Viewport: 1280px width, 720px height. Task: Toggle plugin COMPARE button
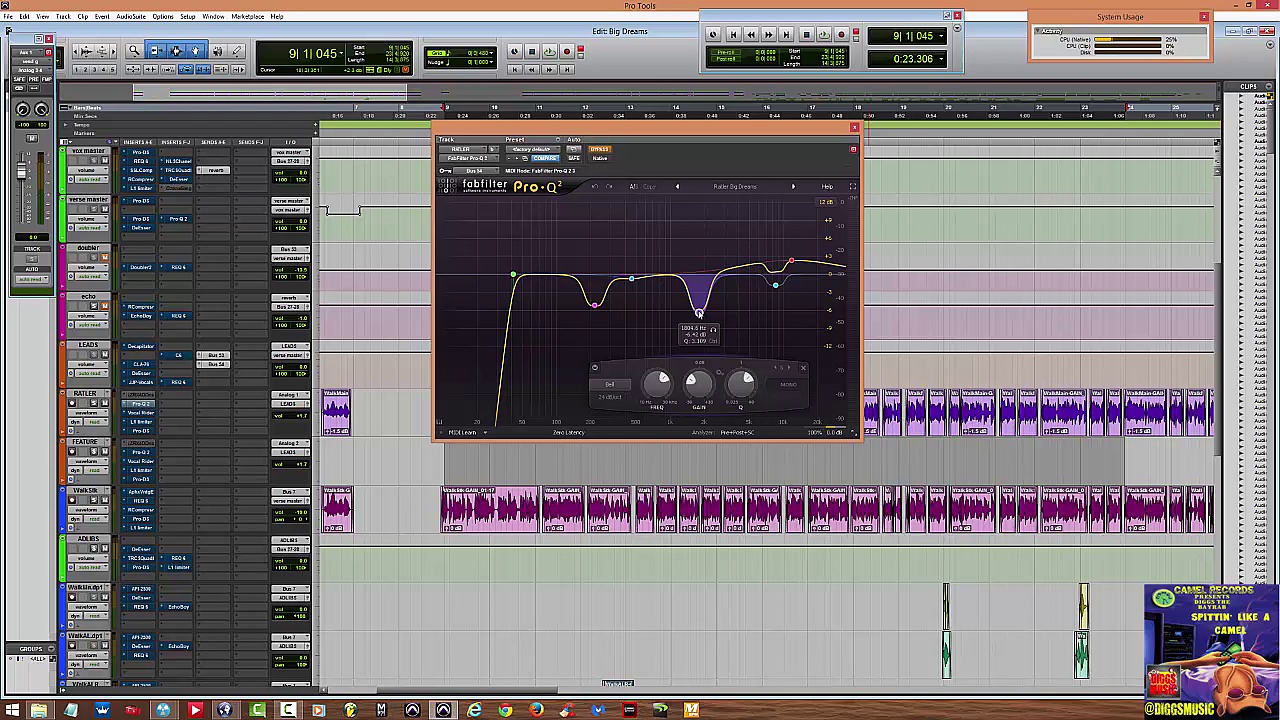tap(545, 158)
